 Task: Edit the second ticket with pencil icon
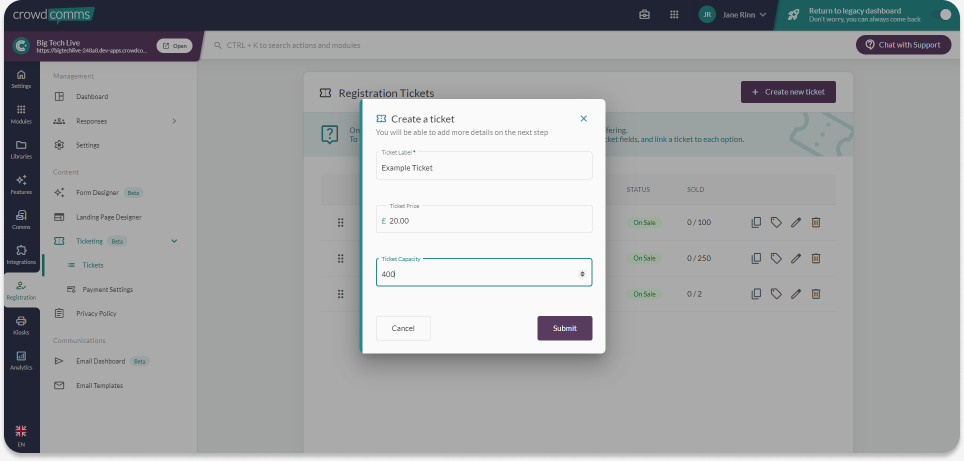(796, 258)
